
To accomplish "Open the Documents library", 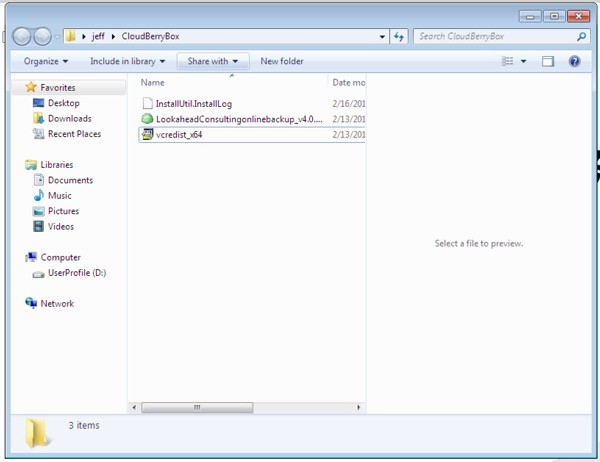I will [x=70, y=180].
